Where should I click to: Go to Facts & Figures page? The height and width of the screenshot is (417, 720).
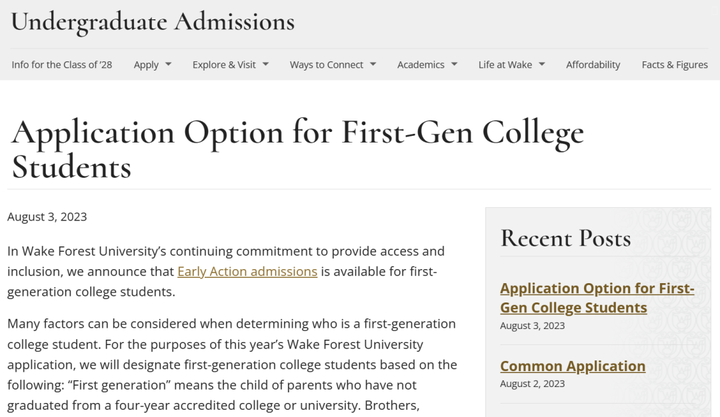[674, 65]
